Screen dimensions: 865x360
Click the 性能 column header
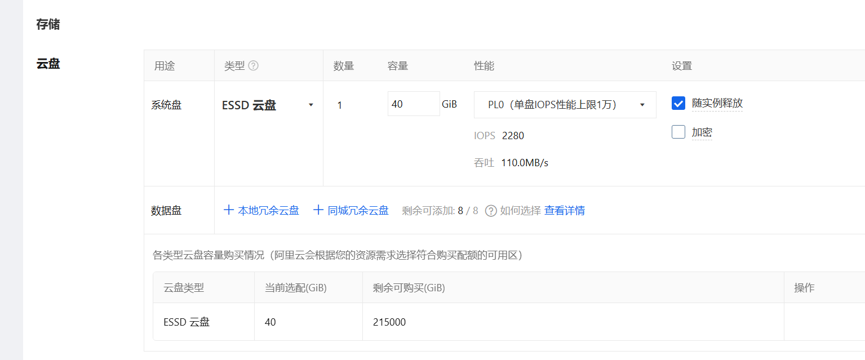[484, 66]
